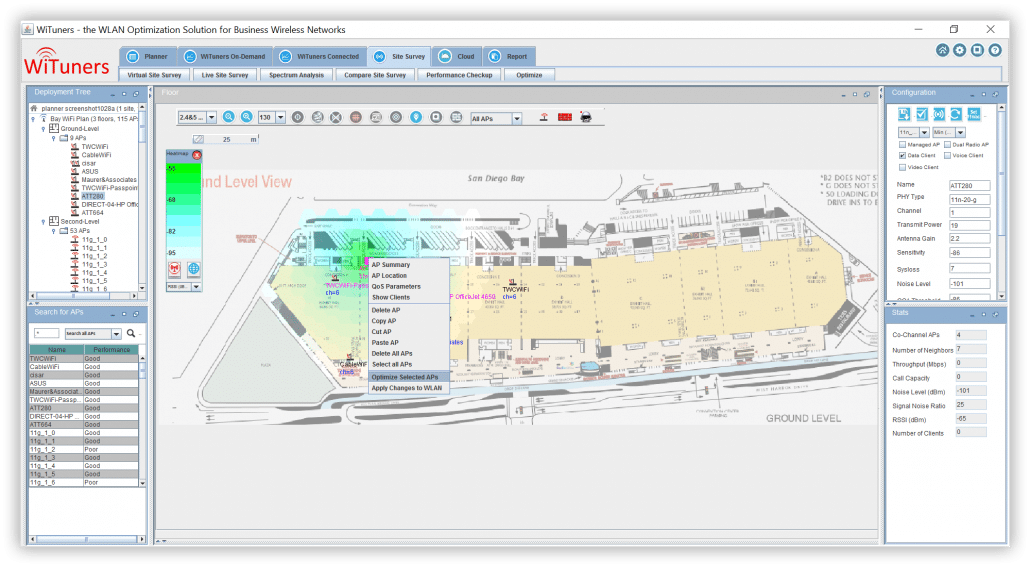Click the checkmark icon in Configuration toolbar

(x=922, y=114)
